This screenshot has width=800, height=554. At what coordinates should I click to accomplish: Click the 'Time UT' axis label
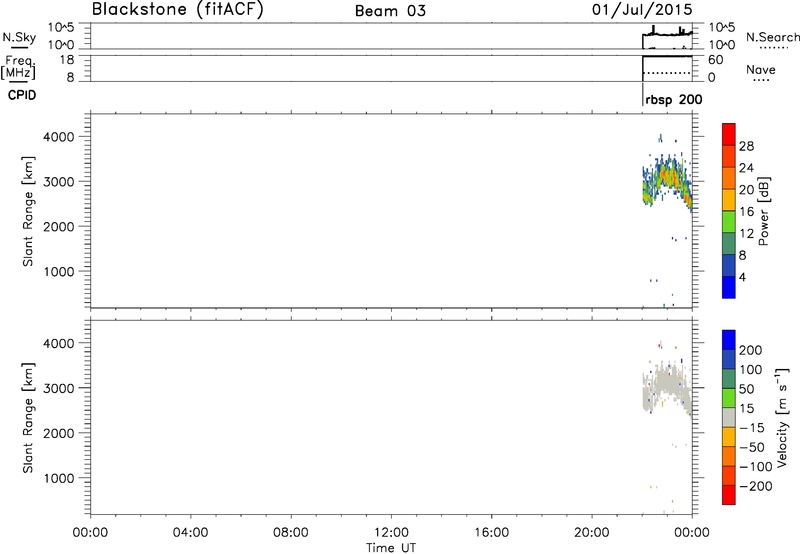pyautogui.click(x=391, y=548)
